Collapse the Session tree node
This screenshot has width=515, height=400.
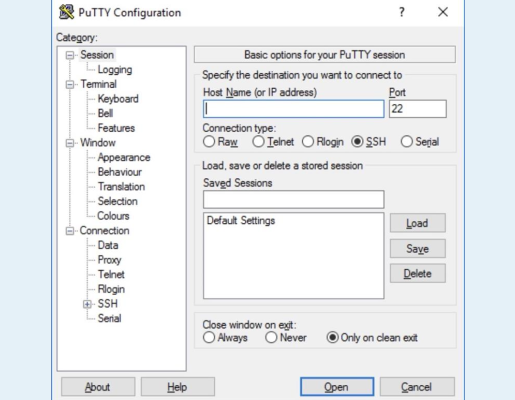tap(70, 55)
